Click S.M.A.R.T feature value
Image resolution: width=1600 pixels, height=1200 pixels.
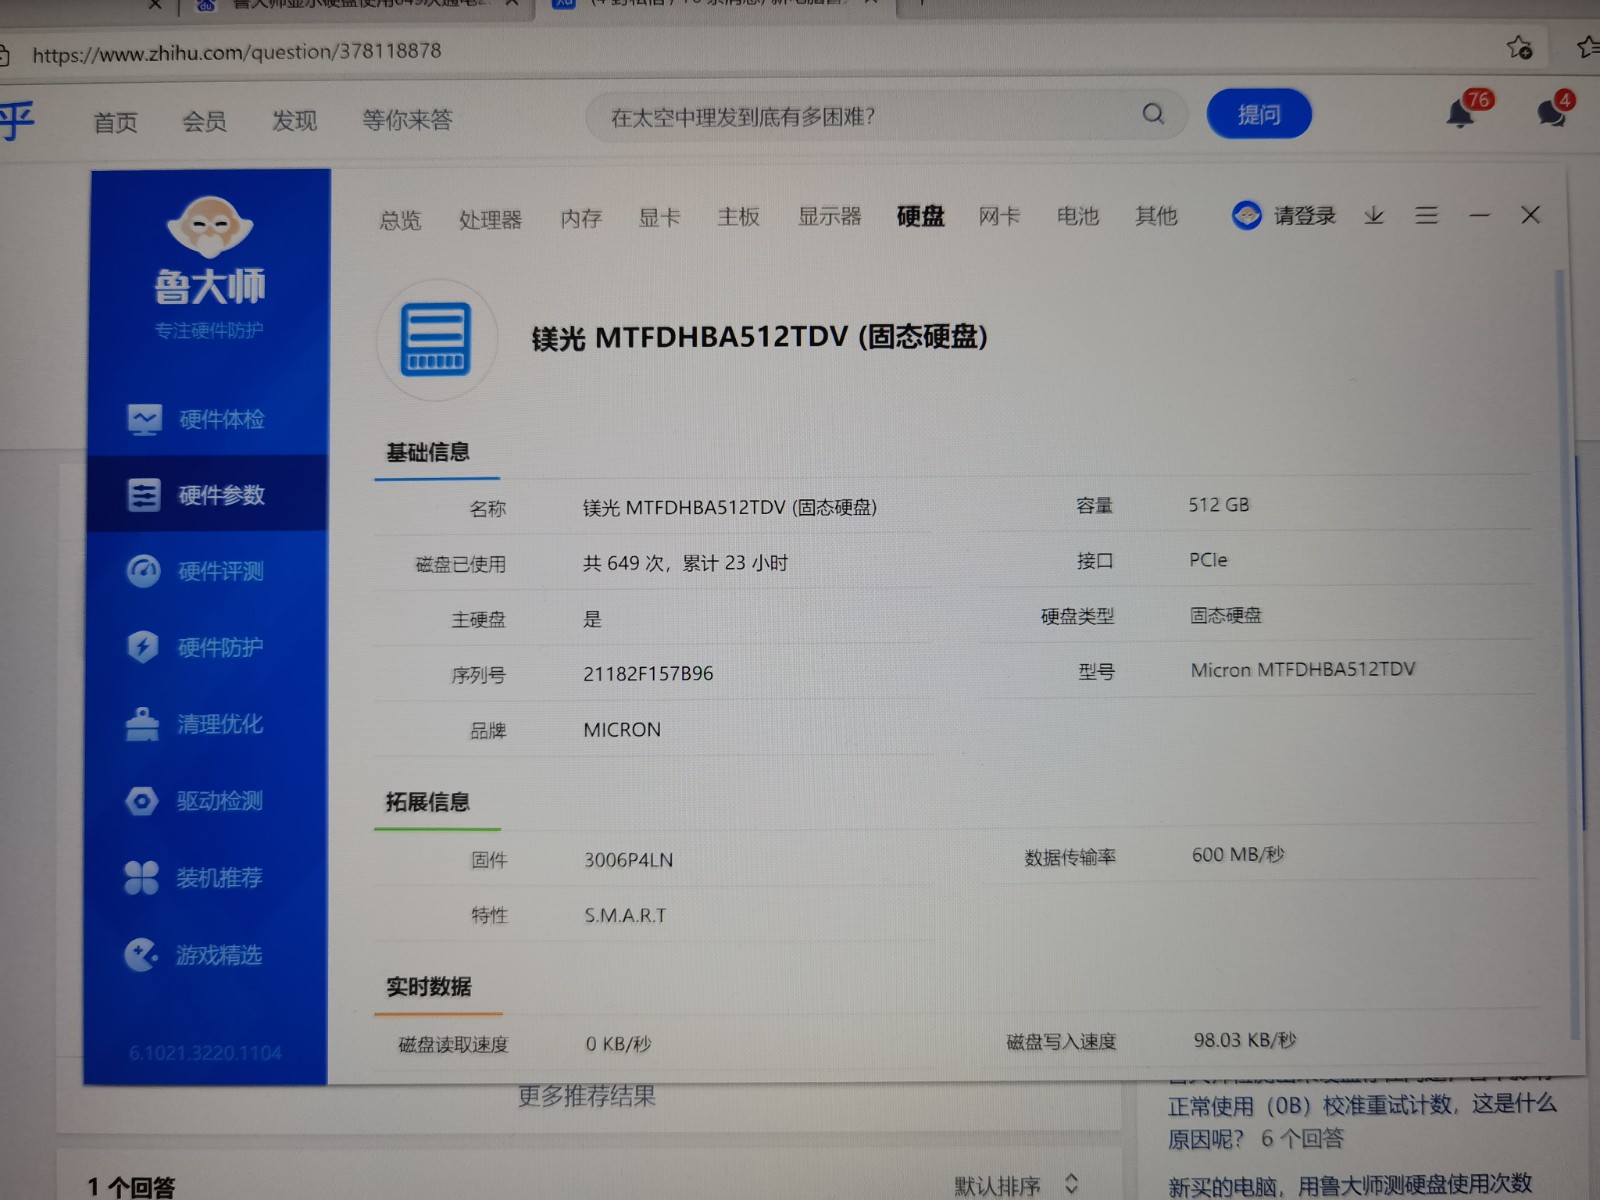tap(625, 916)
